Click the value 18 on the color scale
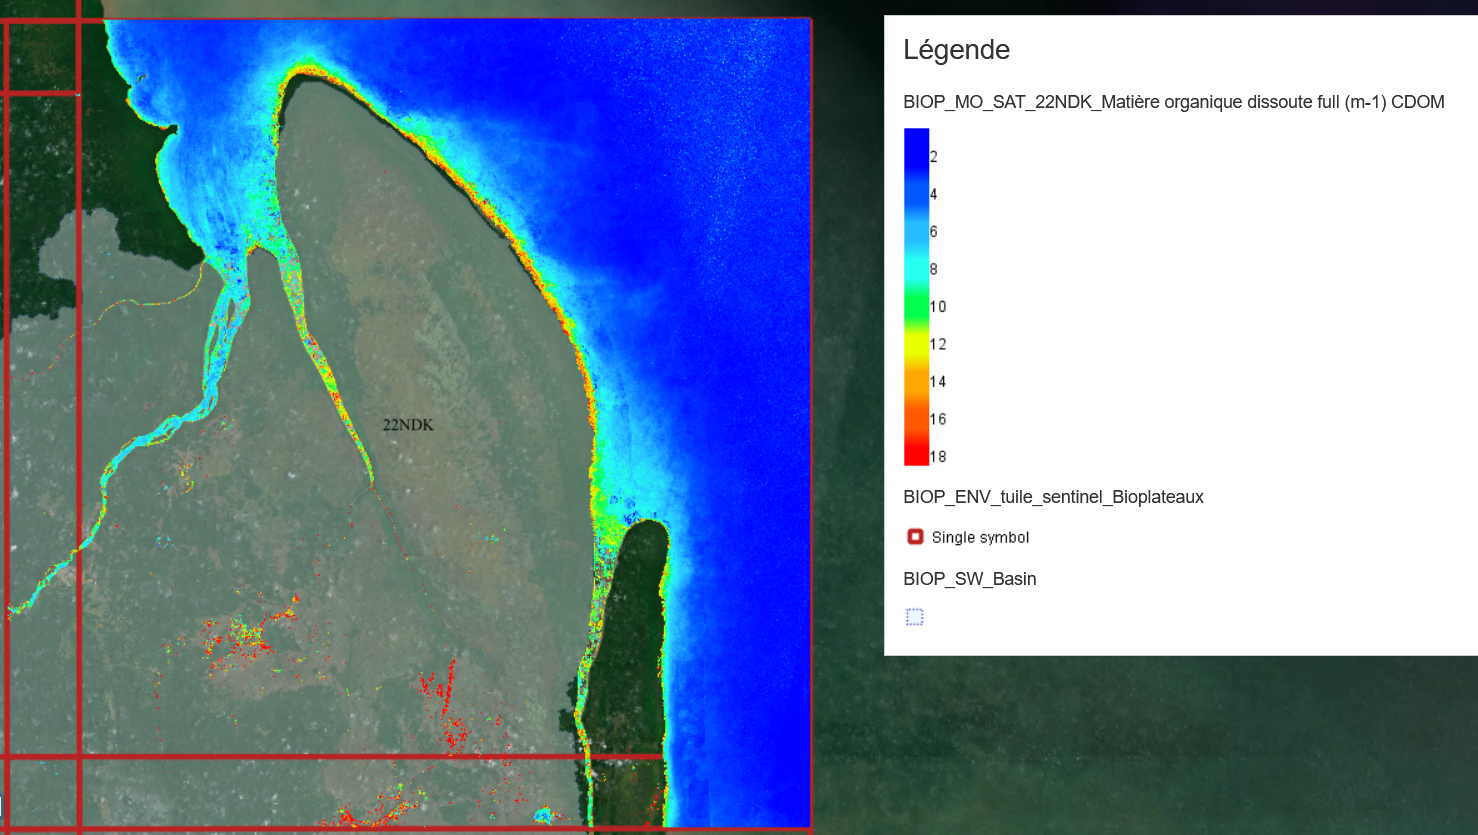1478x835 pixels. 938,457
